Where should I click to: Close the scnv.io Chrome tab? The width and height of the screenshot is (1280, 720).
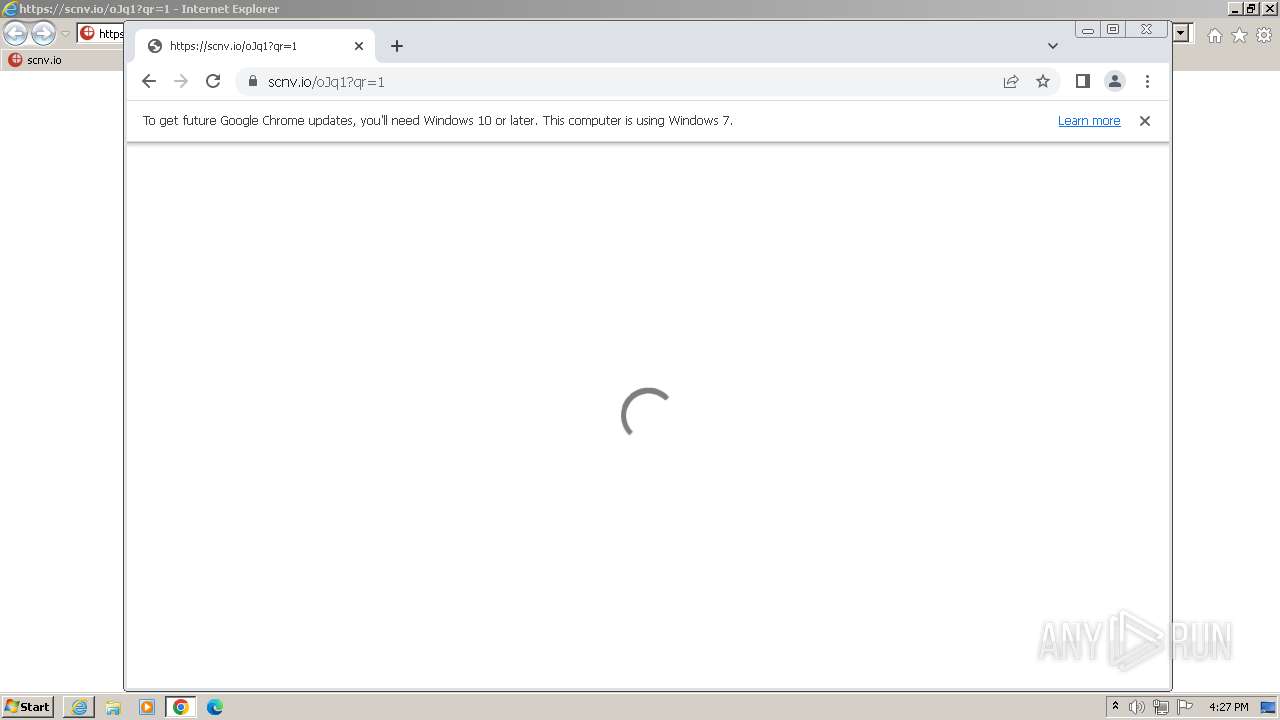pos(359,46)
